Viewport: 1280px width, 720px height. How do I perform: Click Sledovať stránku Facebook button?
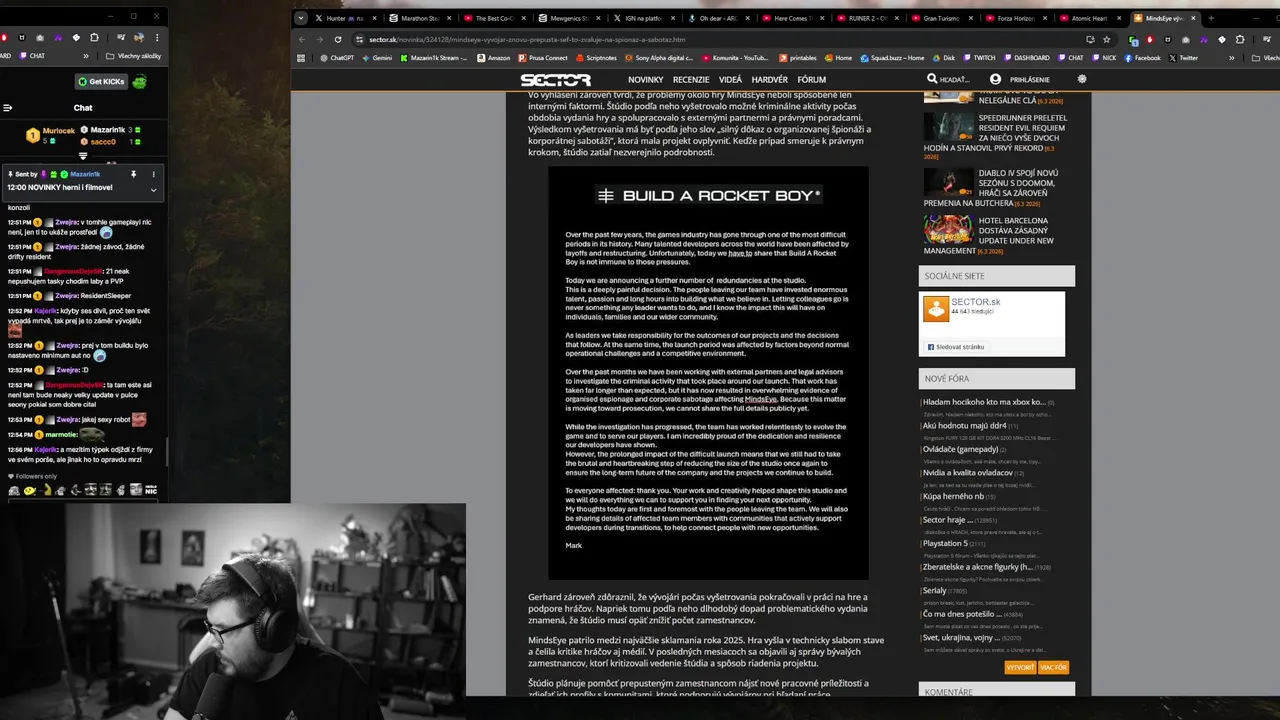[x=956, y=347]
